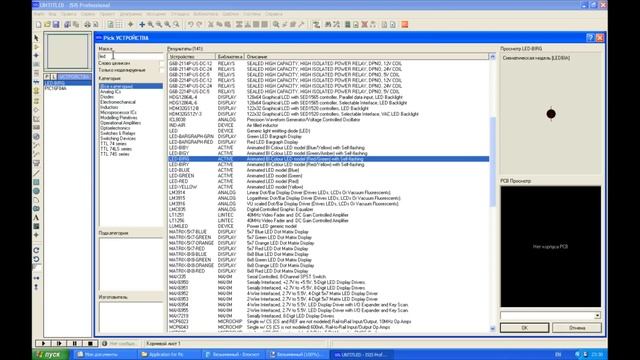Click the Zoom Out magnifier icon

click(159, 25)
